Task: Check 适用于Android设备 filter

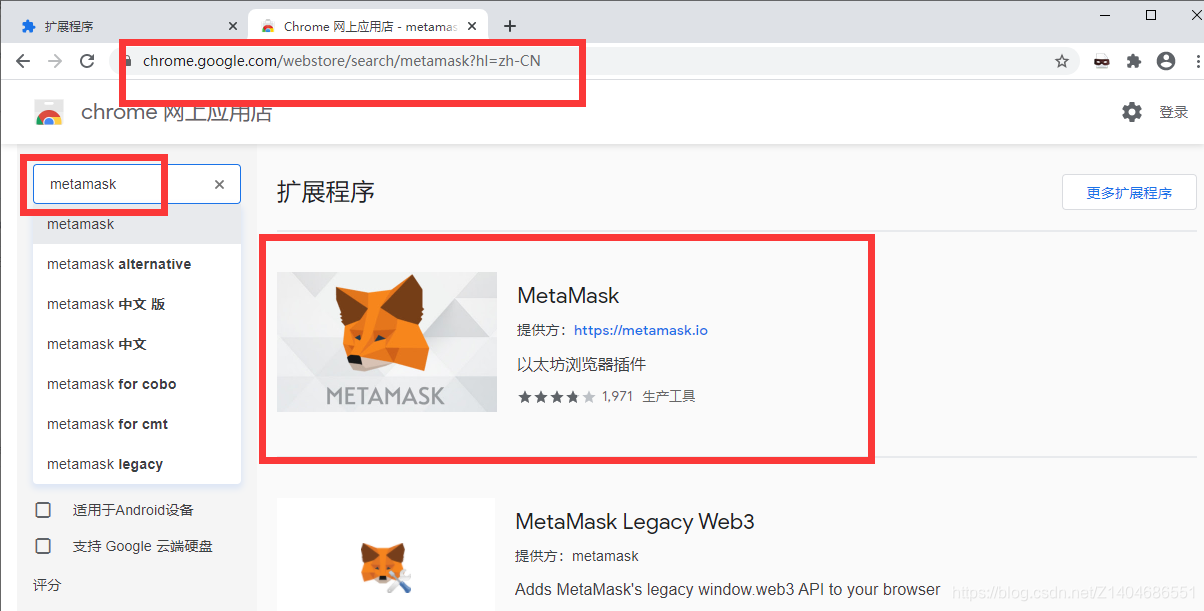Action: click(x=43, y=510)
